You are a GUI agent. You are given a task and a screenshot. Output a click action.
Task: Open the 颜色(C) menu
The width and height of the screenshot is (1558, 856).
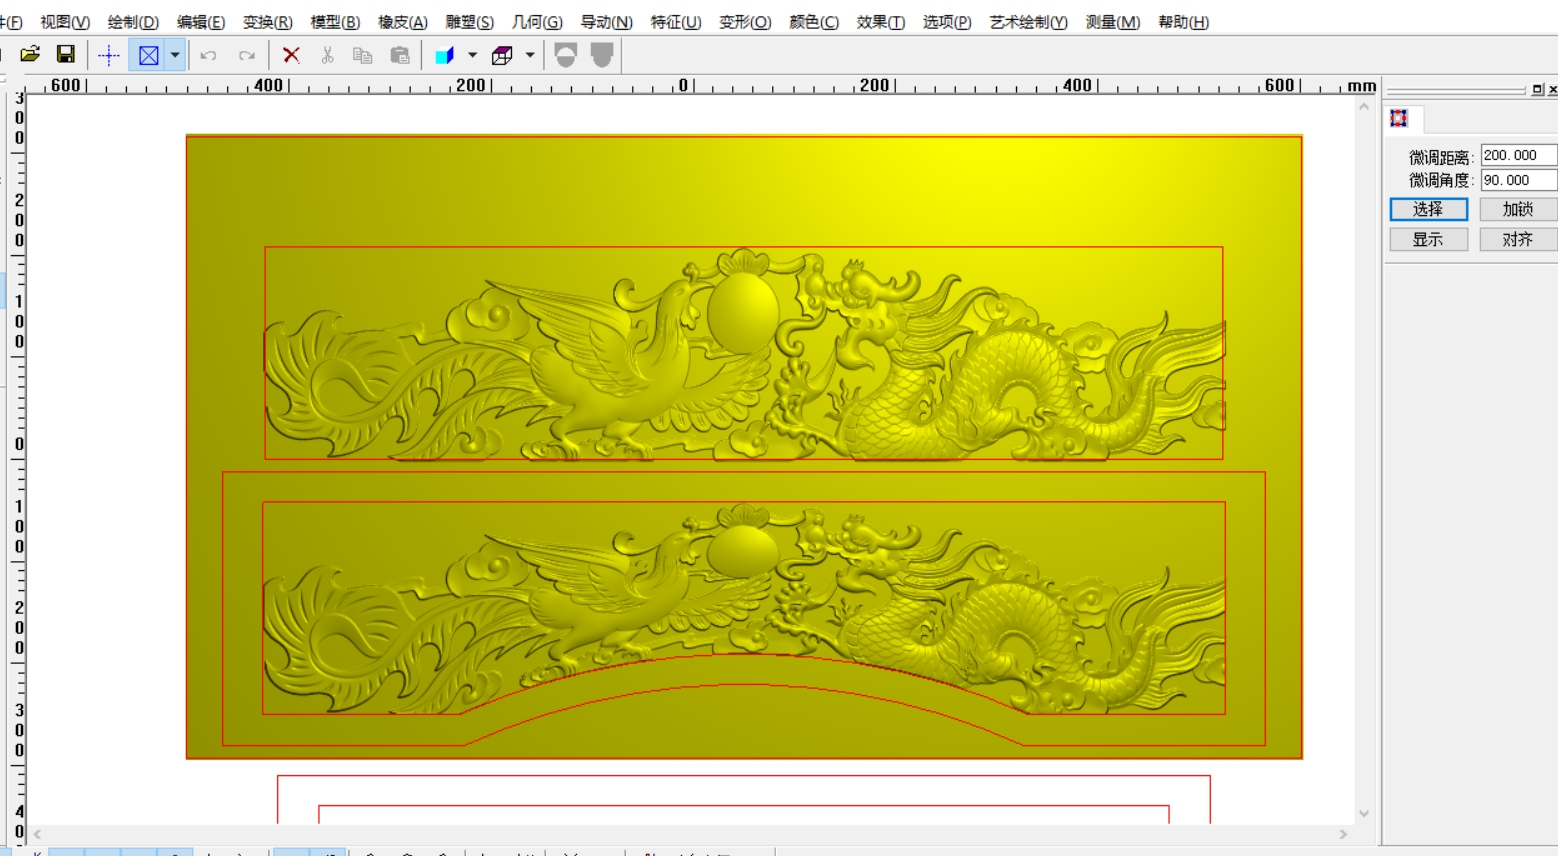(814, 22)
